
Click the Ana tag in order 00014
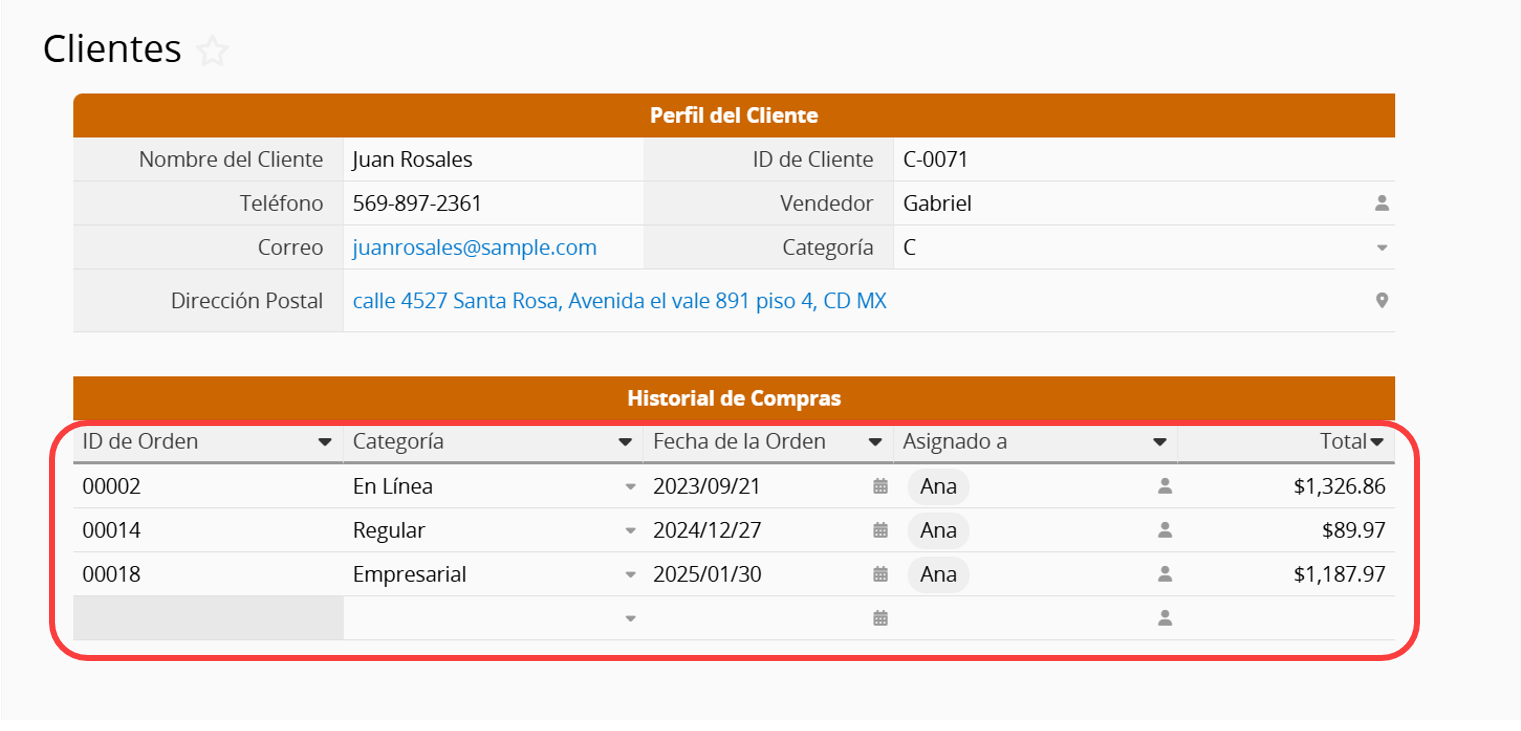(x=938, y=530)
